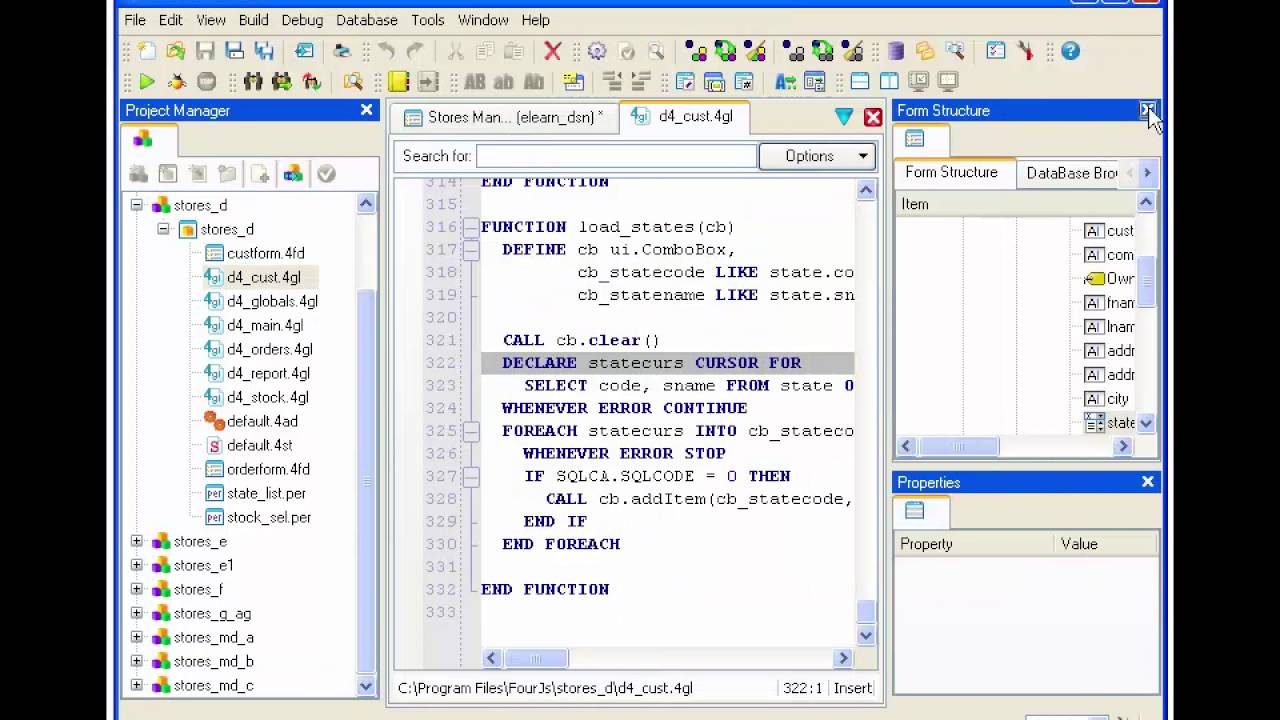Toggle the Insert mode indicator in the status bar
This screenshot has width=1280, height=720.
coord(854,688)
